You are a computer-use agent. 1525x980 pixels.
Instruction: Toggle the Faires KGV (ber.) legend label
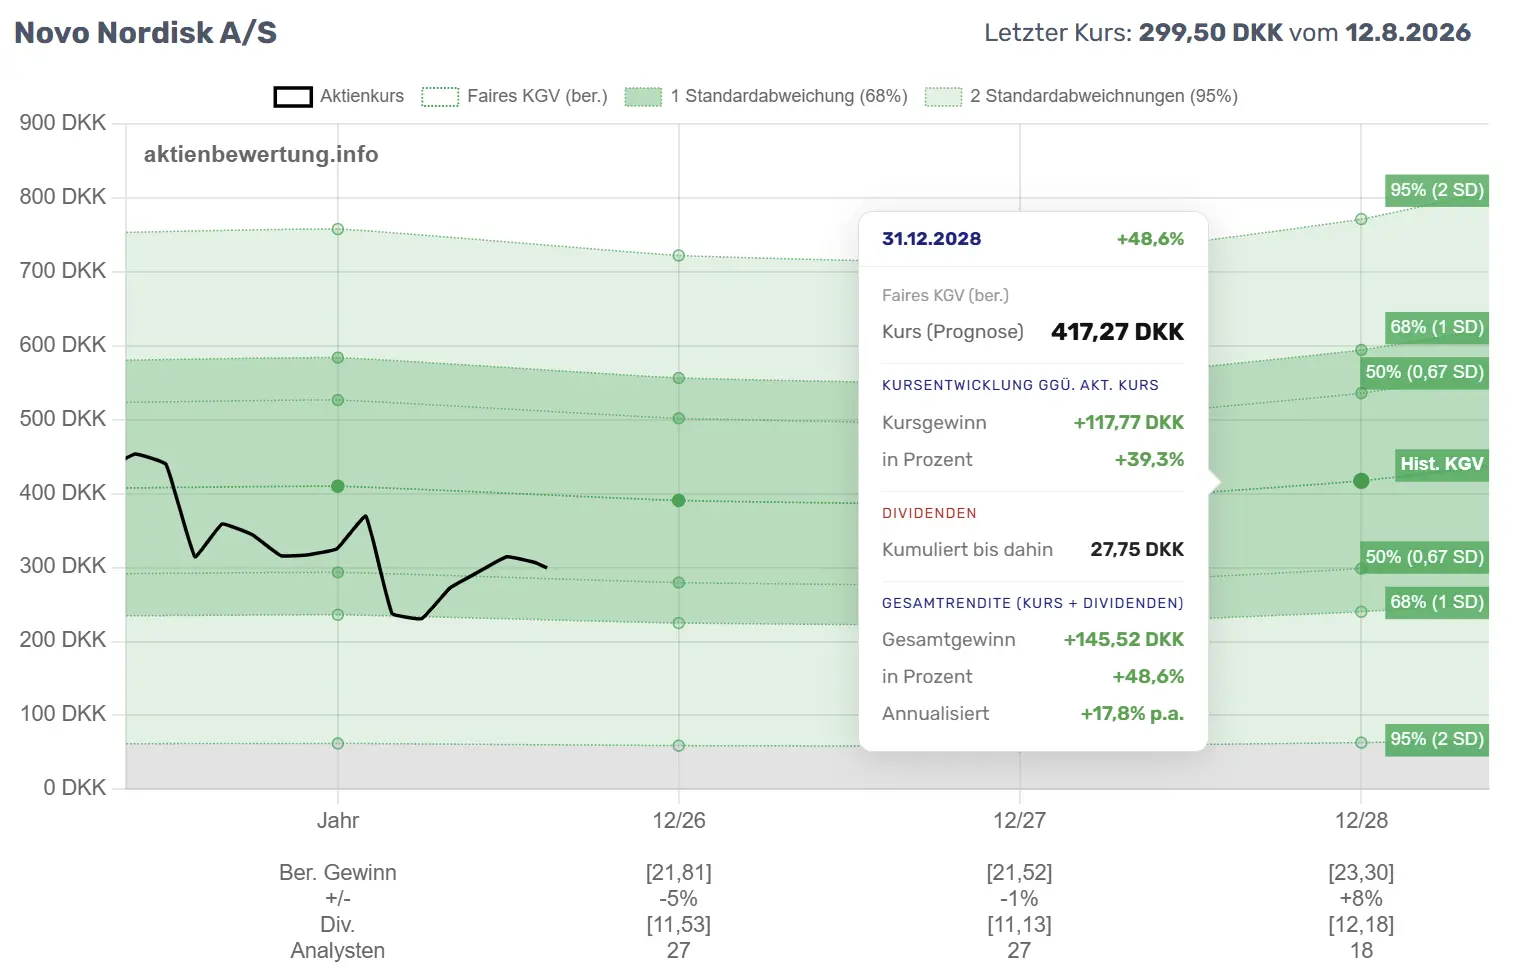(x=537, y=96)
